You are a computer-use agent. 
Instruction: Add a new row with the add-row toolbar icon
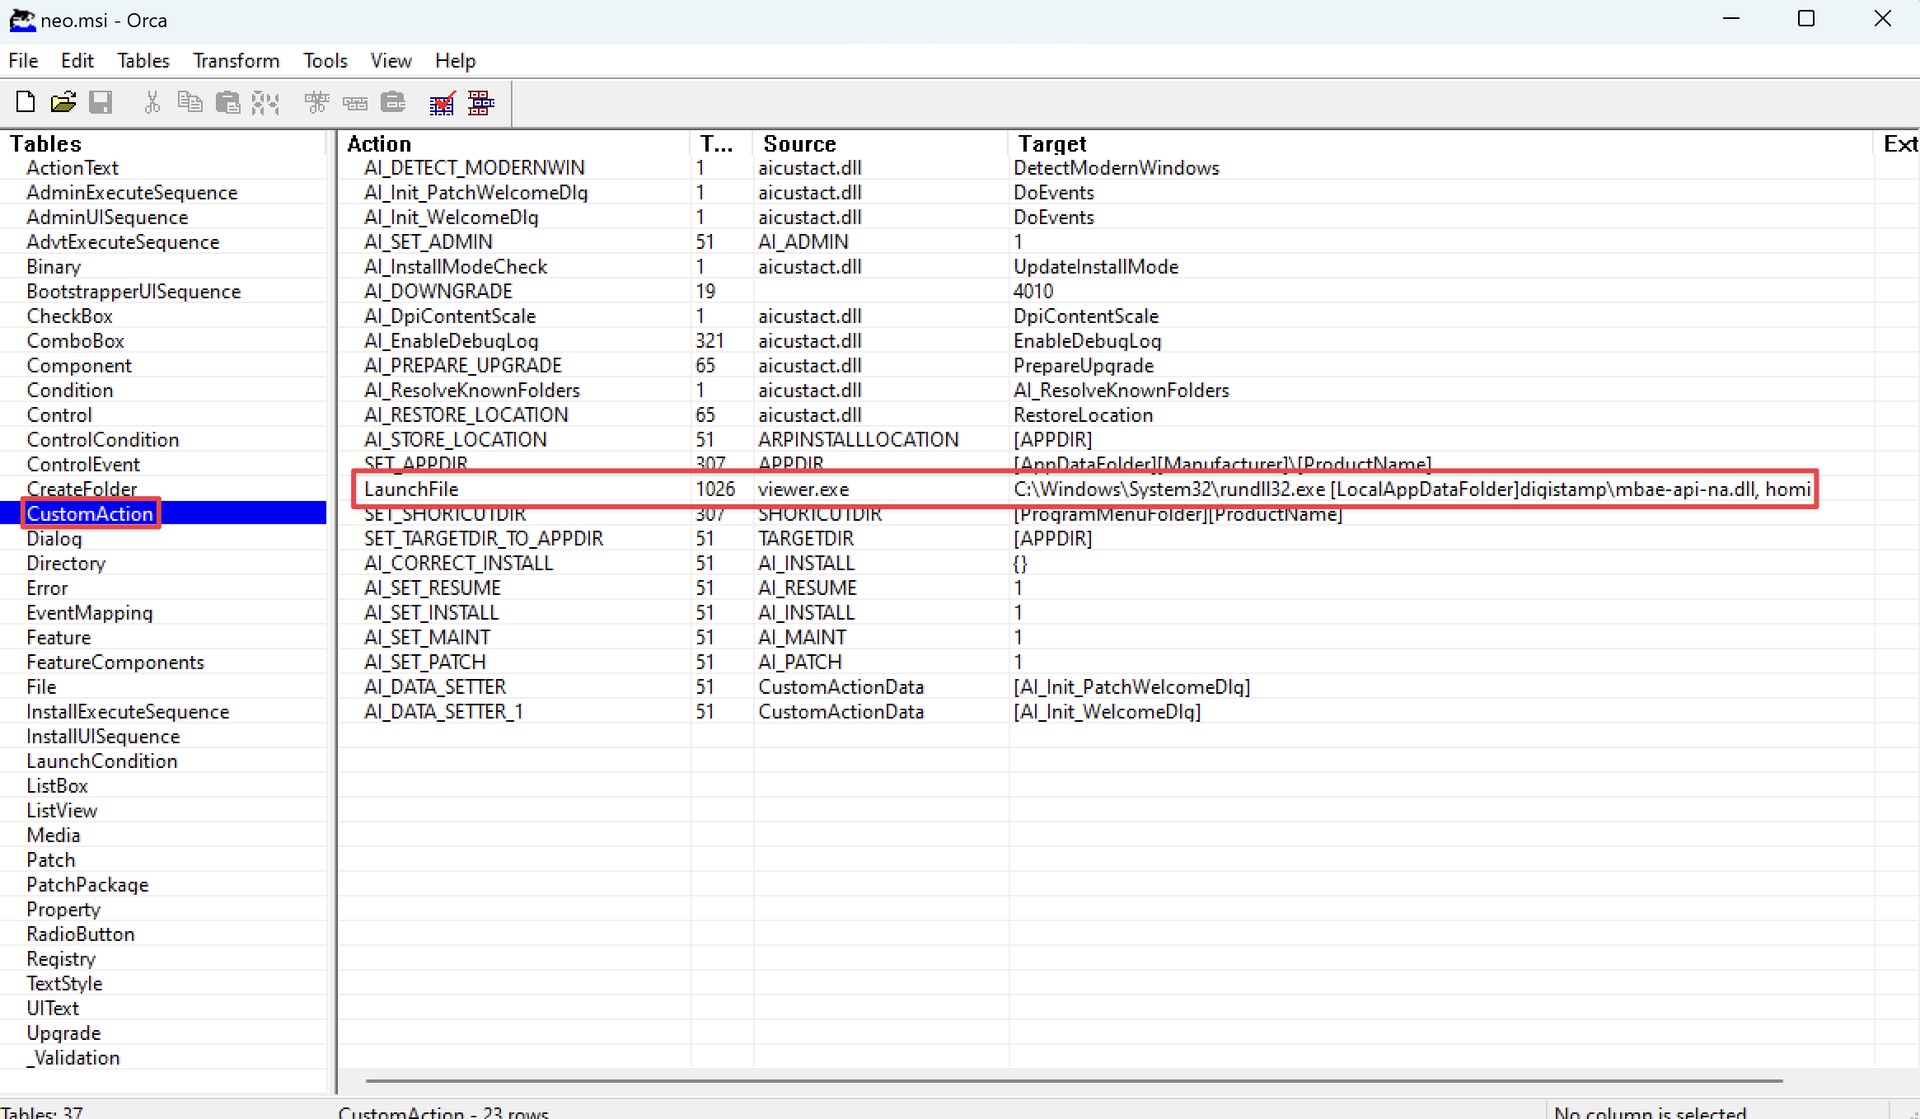(x=355, y=101)
